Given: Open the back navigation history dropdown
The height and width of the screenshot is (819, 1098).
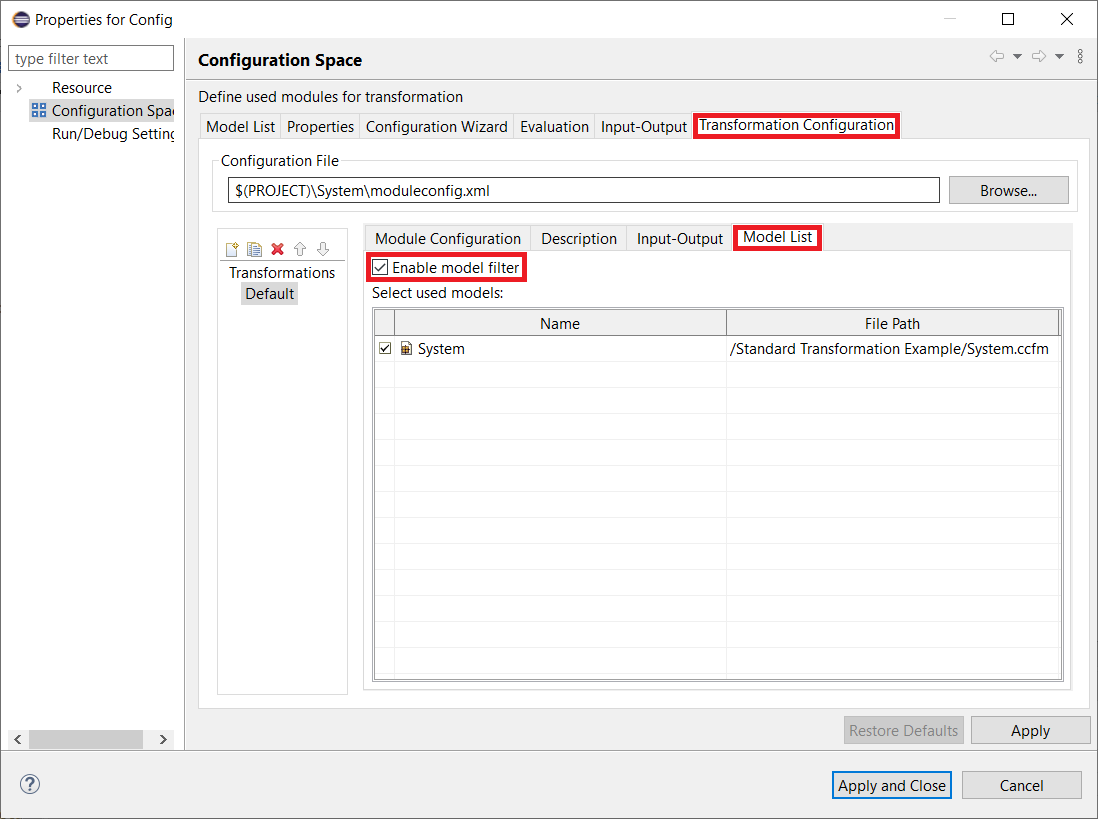Looking at the screenshot, I should 1016,56.
